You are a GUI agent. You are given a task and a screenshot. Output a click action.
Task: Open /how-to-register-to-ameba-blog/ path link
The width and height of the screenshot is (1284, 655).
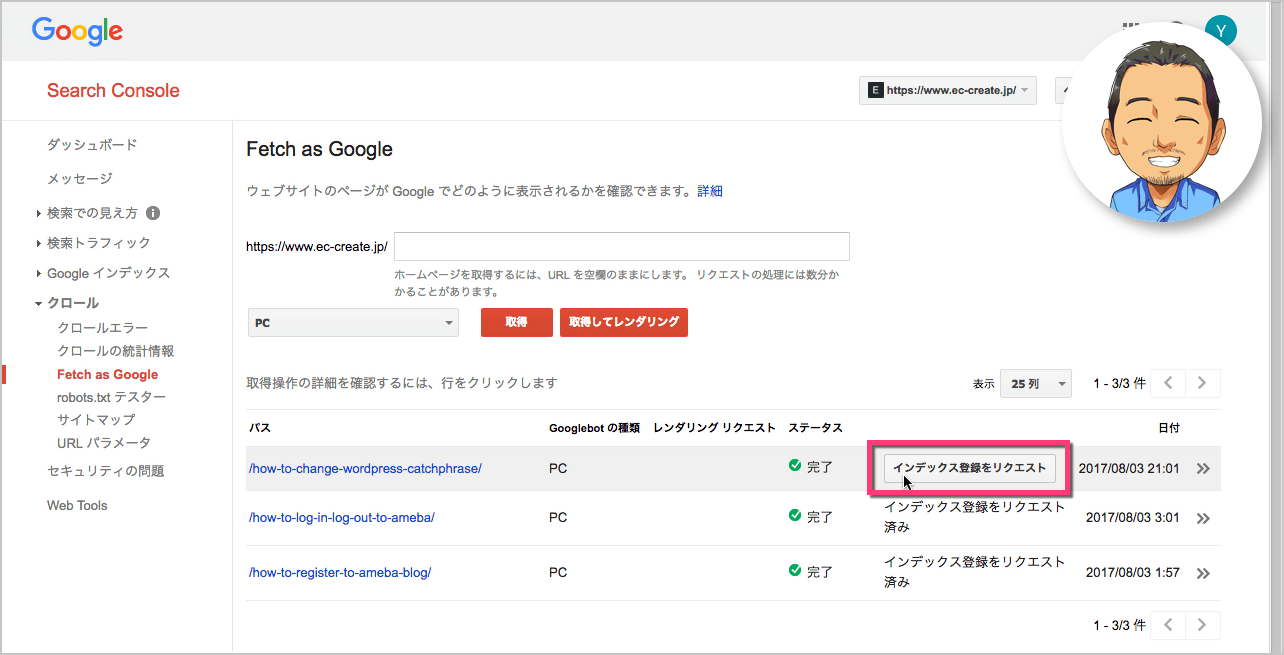coord(340,573)
